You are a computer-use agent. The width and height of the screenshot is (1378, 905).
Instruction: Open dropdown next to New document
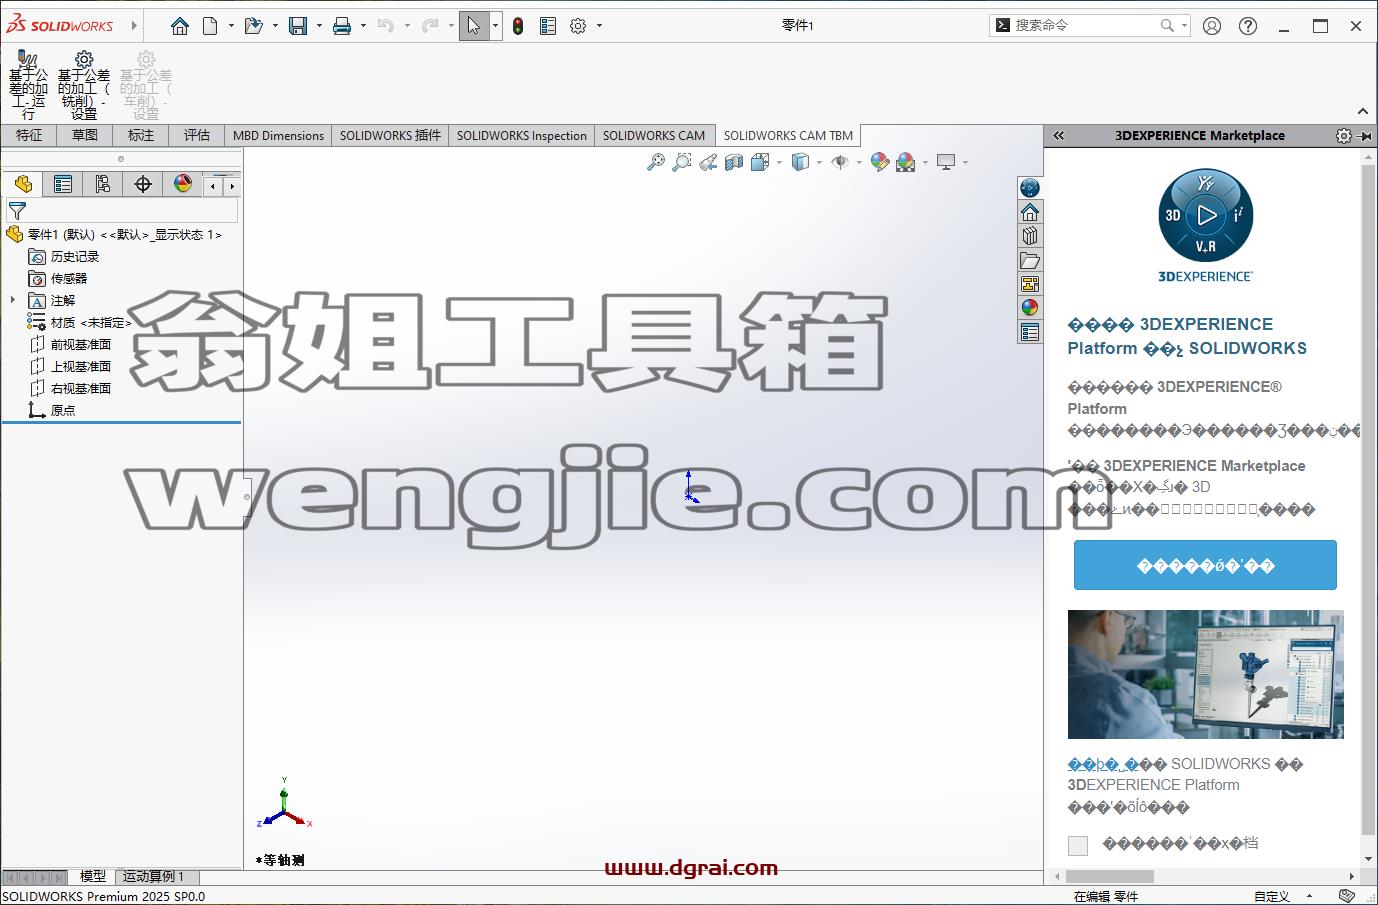(x=231, y=26)
